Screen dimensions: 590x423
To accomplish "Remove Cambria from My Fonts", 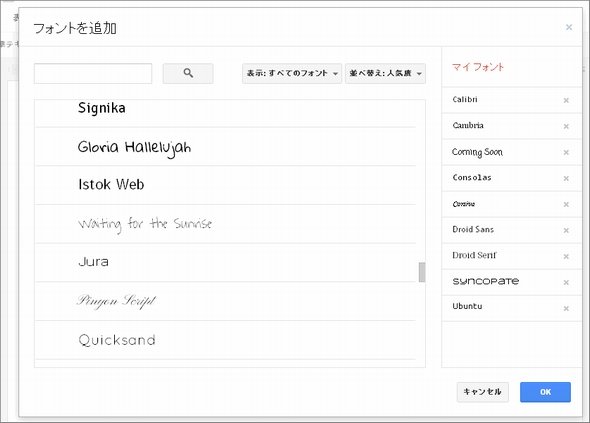I will tap(566, 126).
